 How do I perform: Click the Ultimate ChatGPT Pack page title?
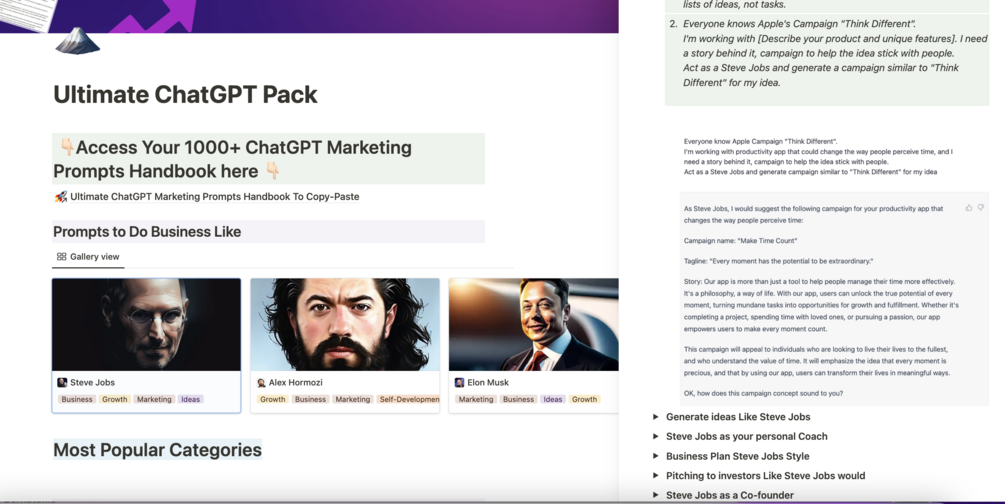(x=185, y=95)
